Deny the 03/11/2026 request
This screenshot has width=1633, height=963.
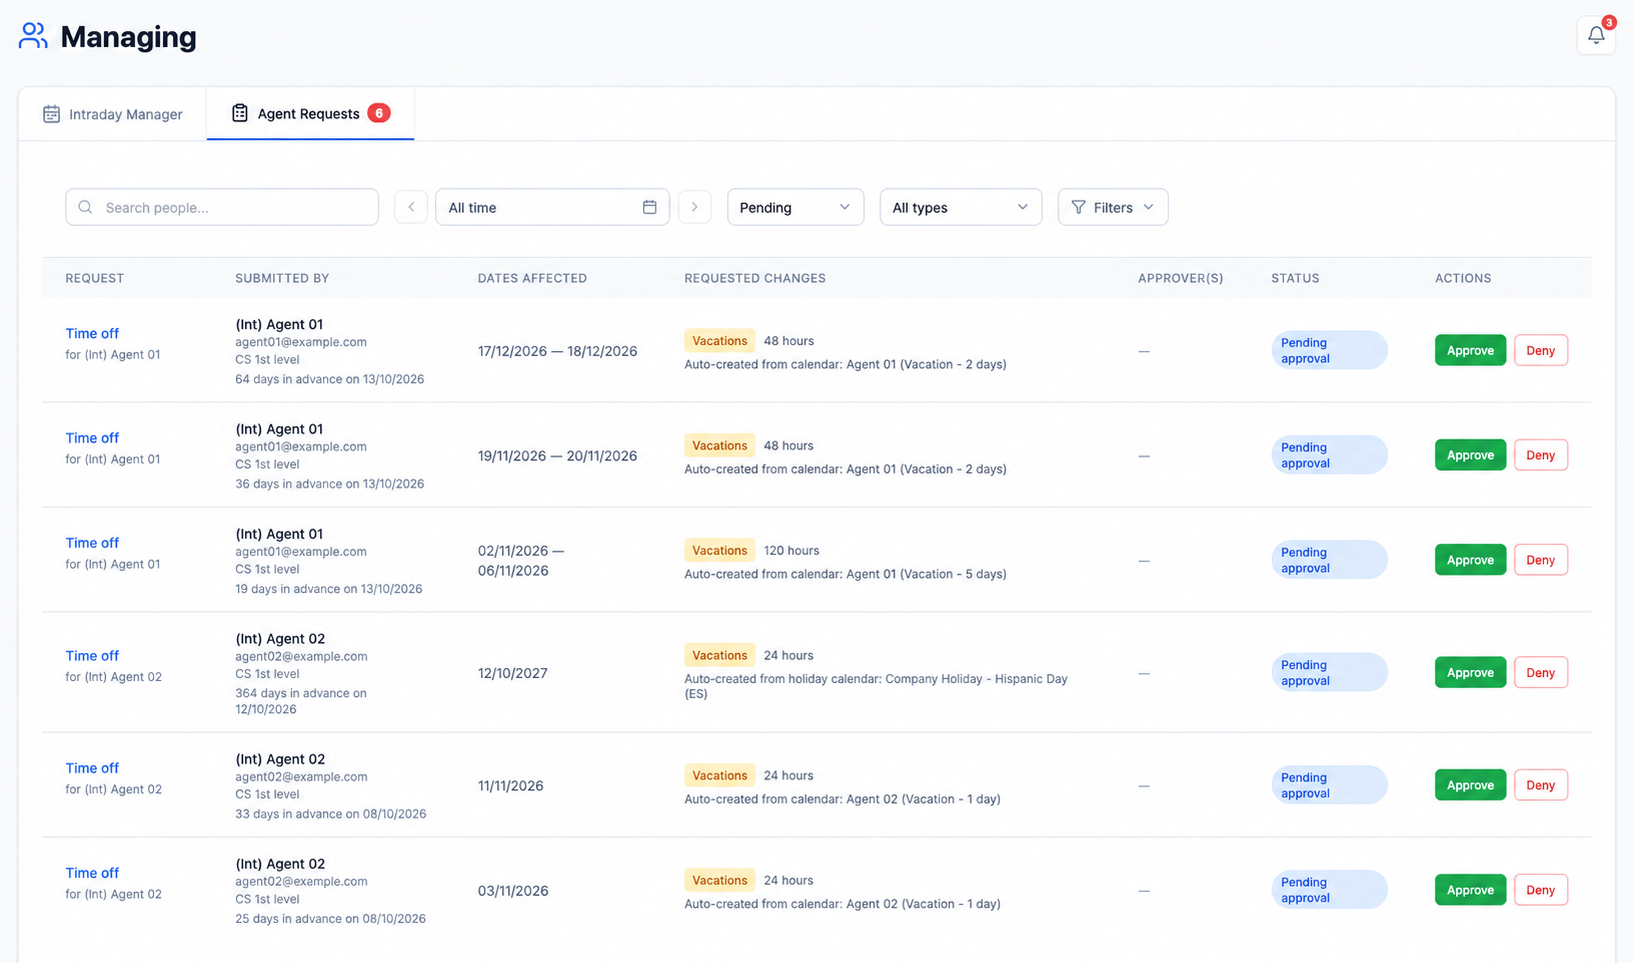(1540, 890)
